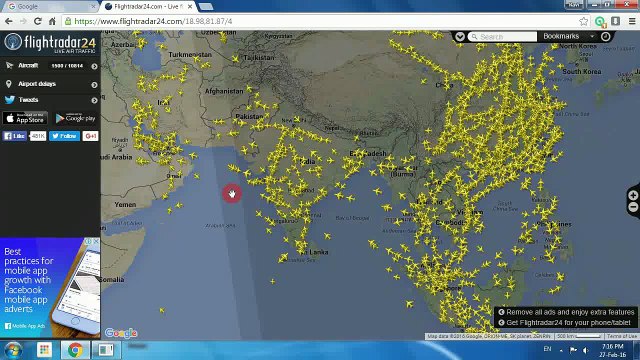Click the round down-arrow menu beside Search
This screenshot has width=640, height=360.
[x=460, y=37]
